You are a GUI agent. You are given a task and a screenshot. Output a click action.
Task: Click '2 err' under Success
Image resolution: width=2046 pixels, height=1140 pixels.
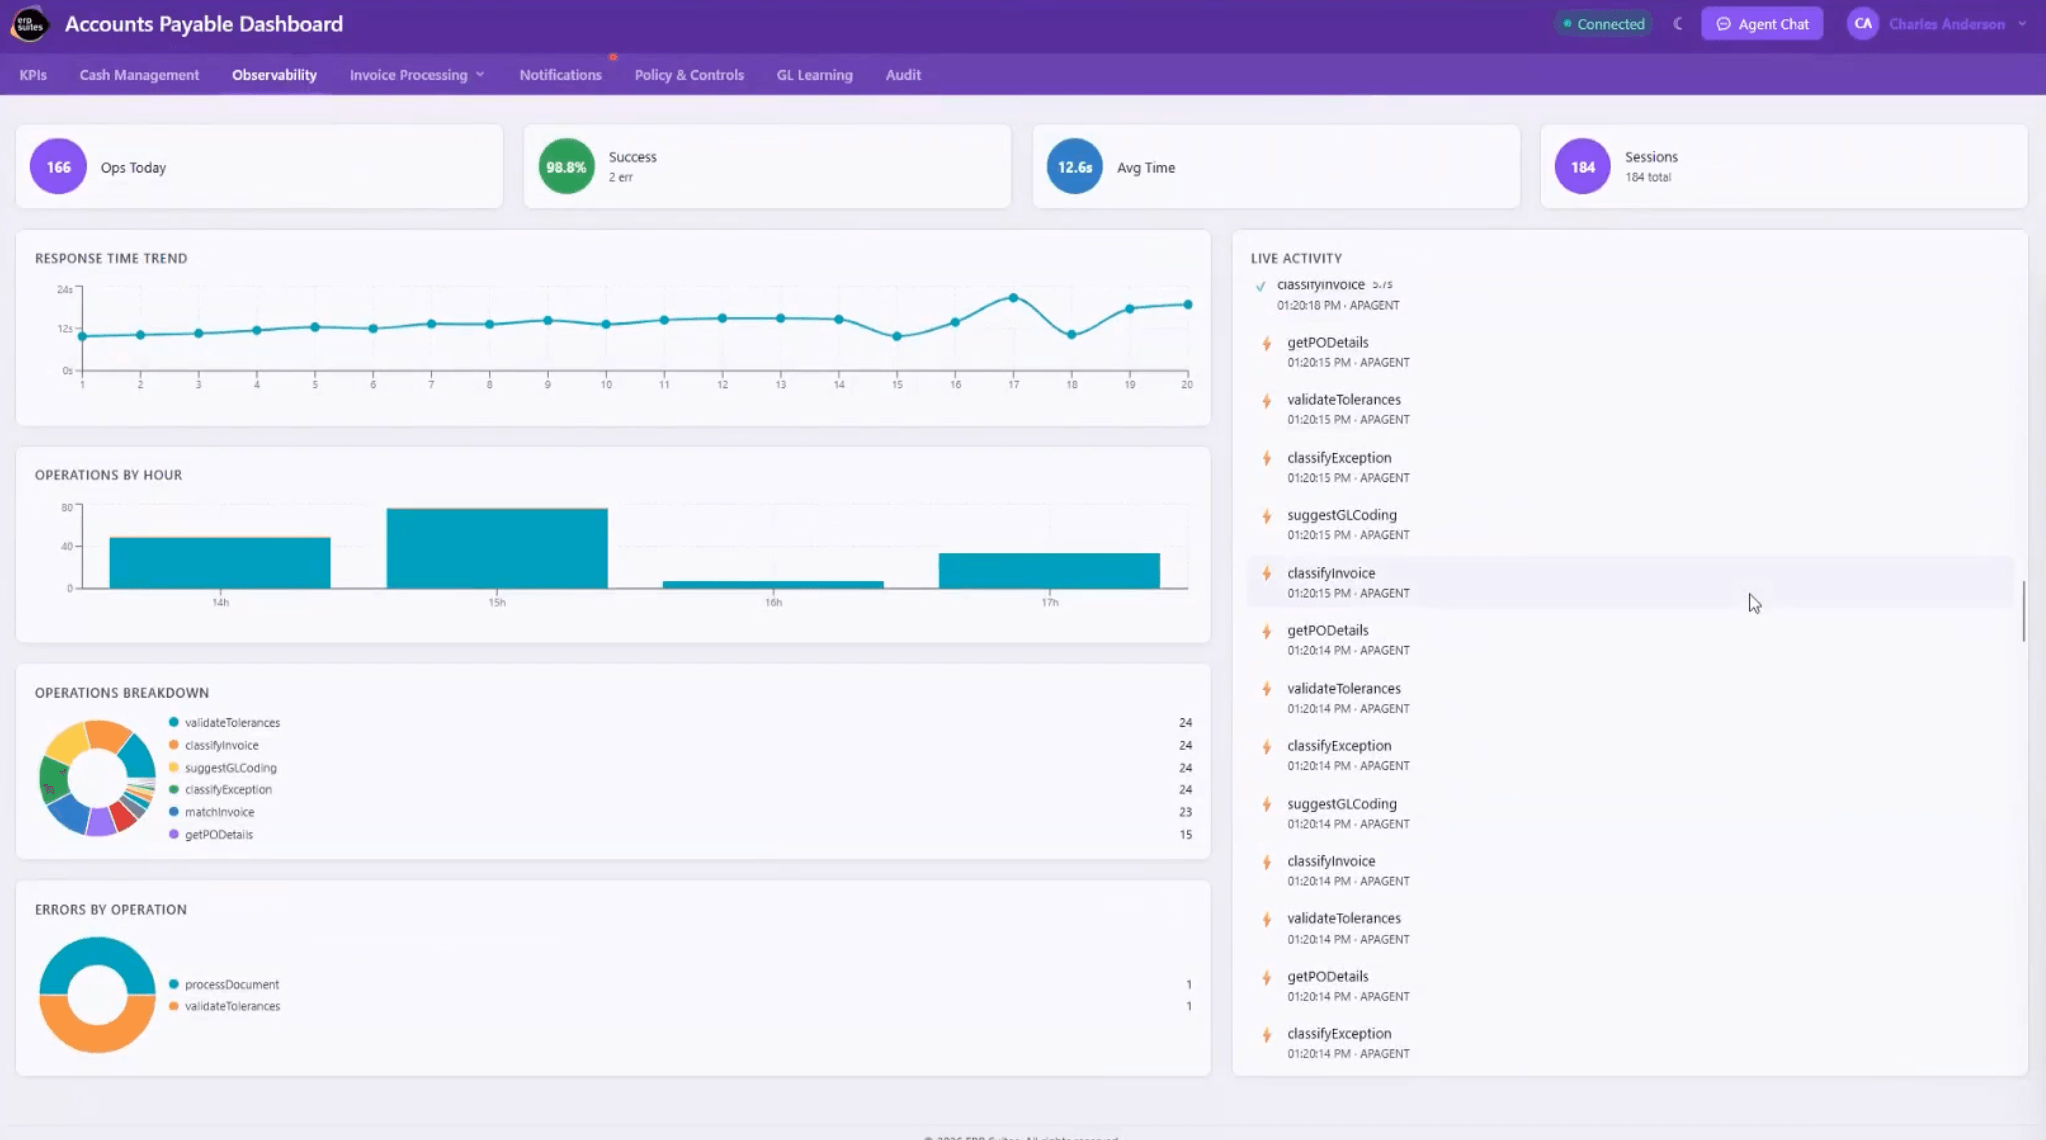[620, 177]
